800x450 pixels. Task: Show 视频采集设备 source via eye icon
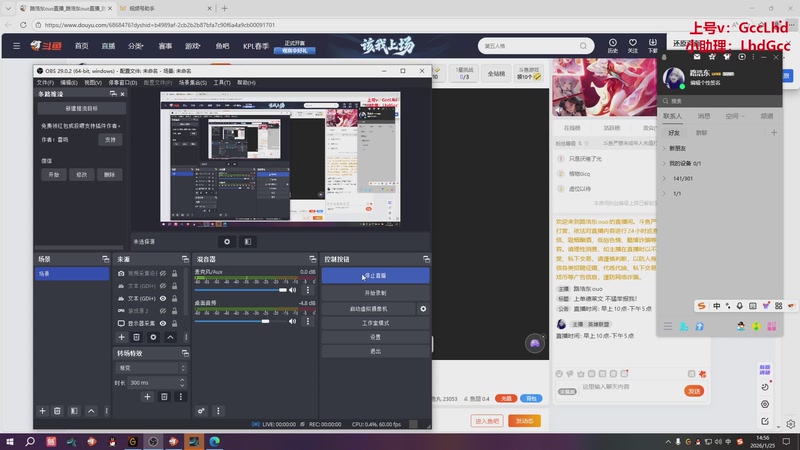(x=163, y=273)
